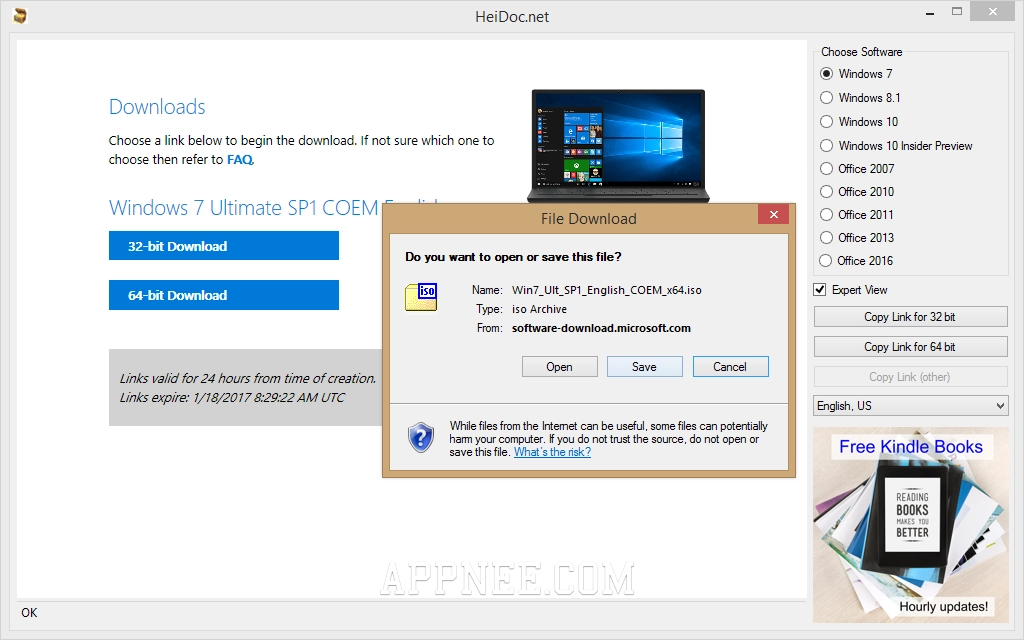
Task: Click Save in the File Download dialog
Action: (x=645, y=367)
